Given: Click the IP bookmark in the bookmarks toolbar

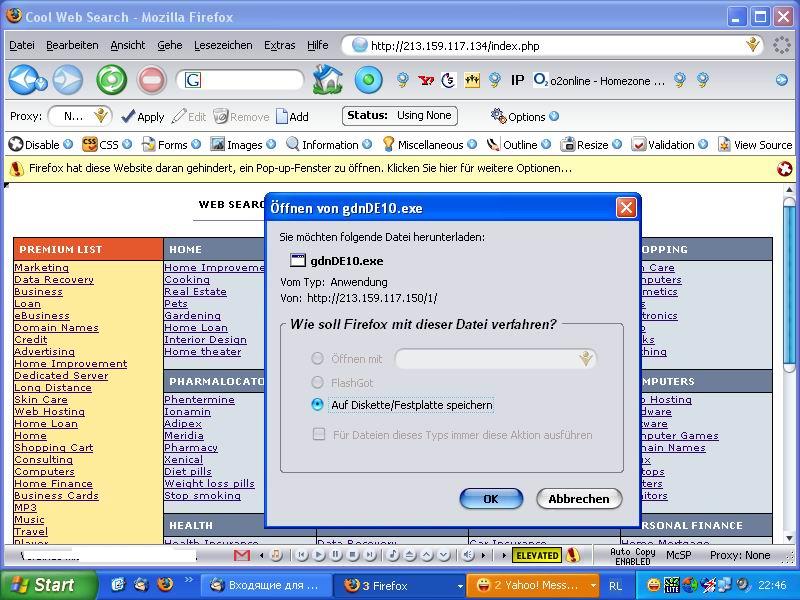Looking at the screenshot, I should [517, 80].
